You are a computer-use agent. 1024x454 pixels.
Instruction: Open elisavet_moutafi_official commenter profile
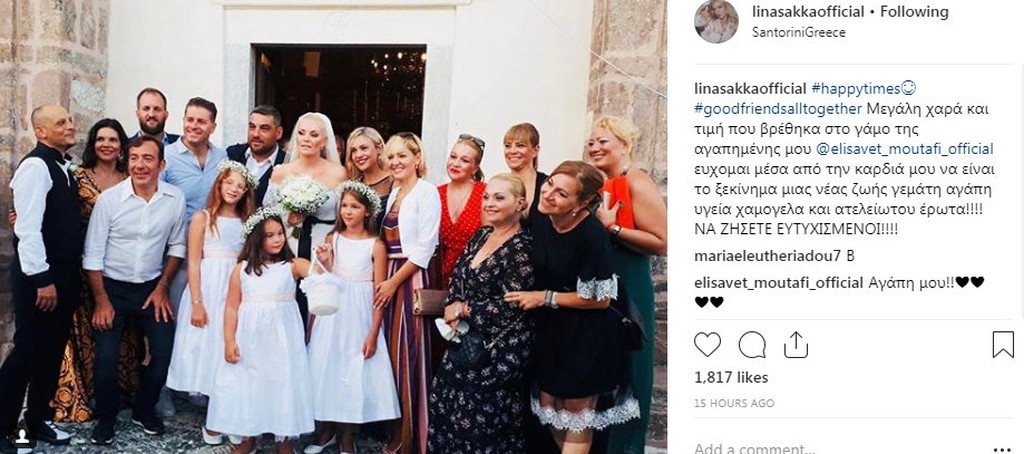778,282
